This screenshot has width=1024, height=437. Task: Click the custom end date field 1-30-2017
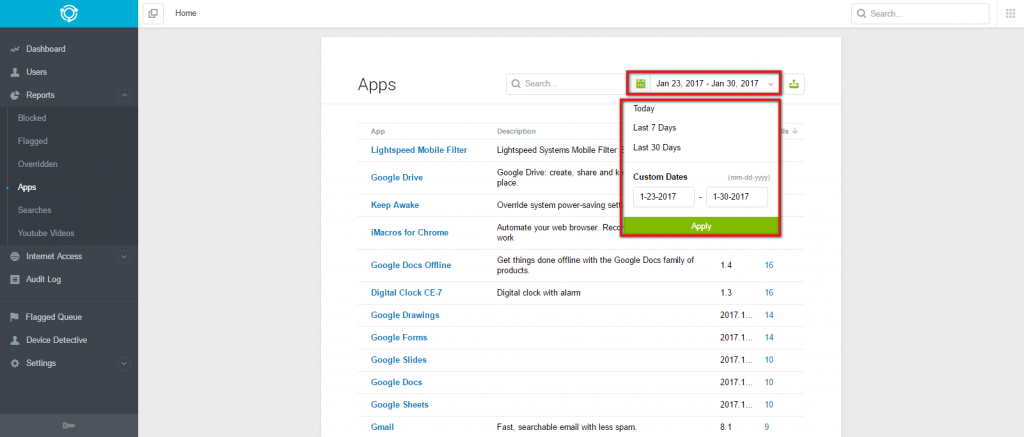(737, 197)
